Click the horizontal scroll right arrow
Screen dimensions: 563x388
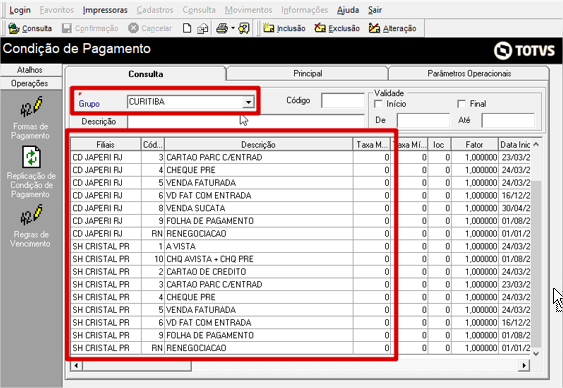coord(524,365)
